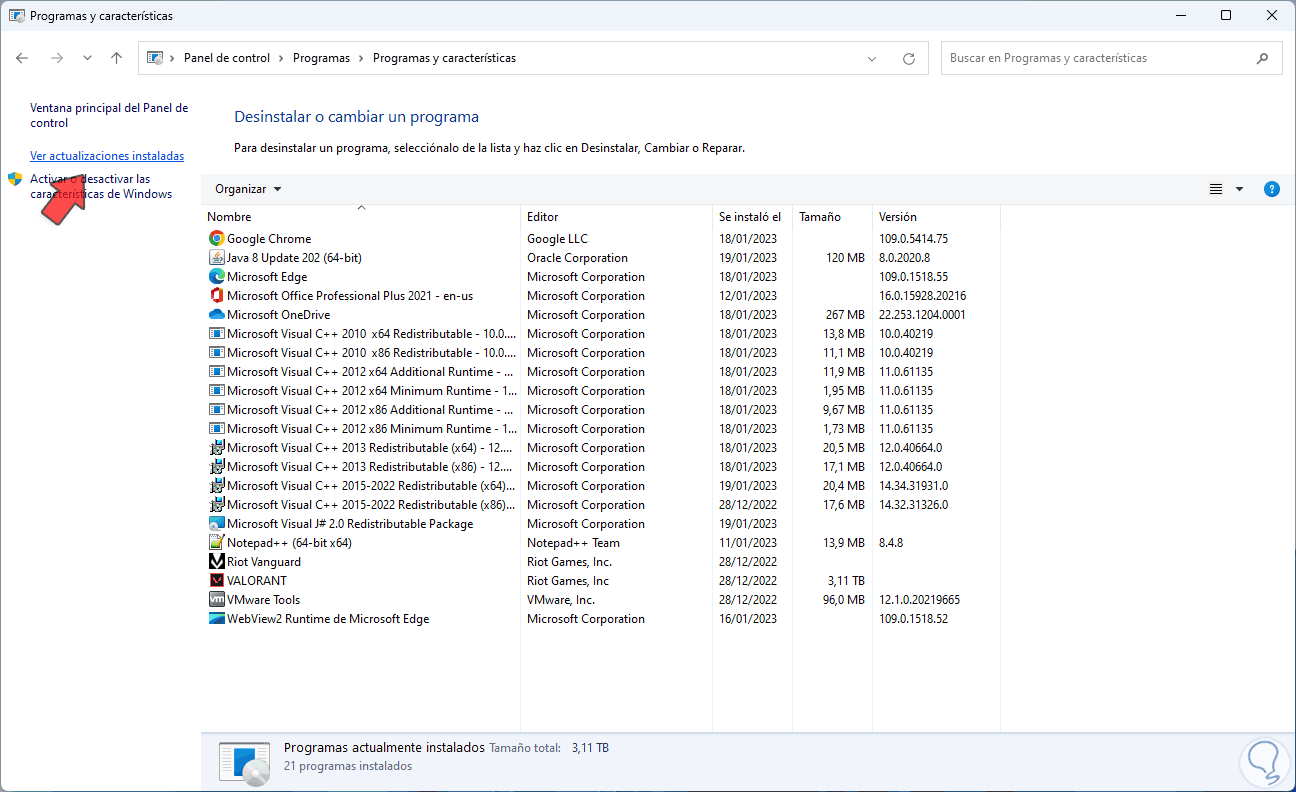Viewport: 1296px width, 792px height.
Task: Click the Refresh icon in address bar
Action: pos(909,58)
